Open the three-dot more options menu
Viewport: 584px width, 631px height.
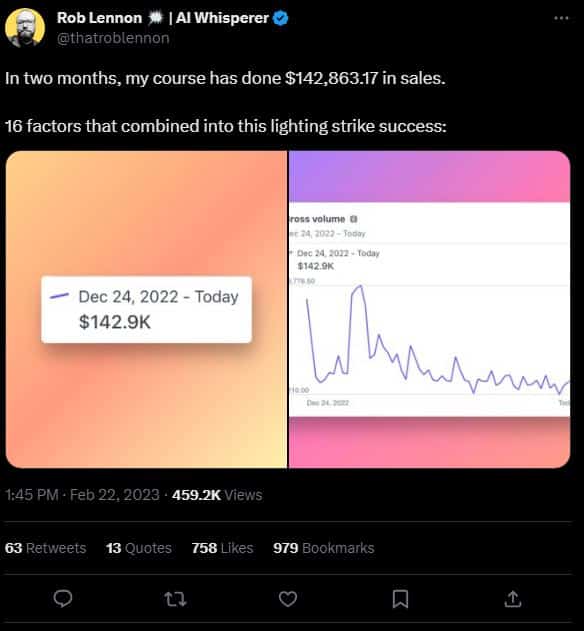[x=561, y=18]
